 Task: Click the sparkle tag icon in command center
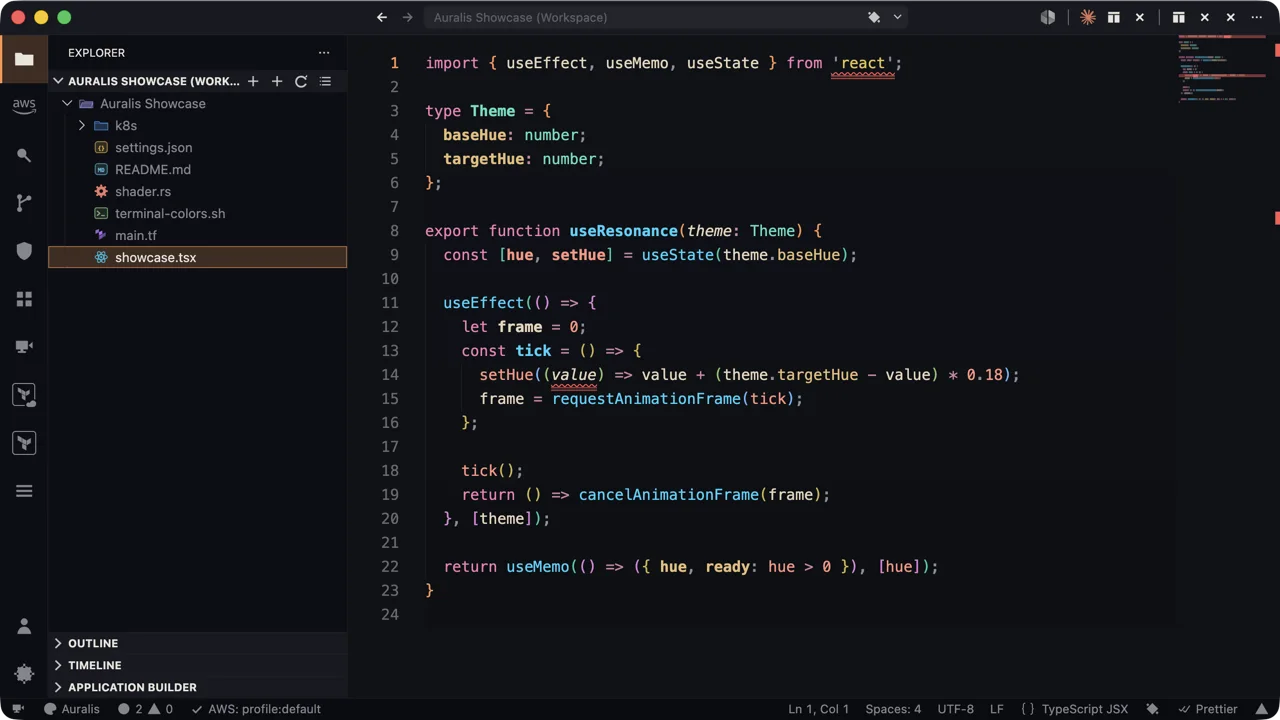(874, 17)
